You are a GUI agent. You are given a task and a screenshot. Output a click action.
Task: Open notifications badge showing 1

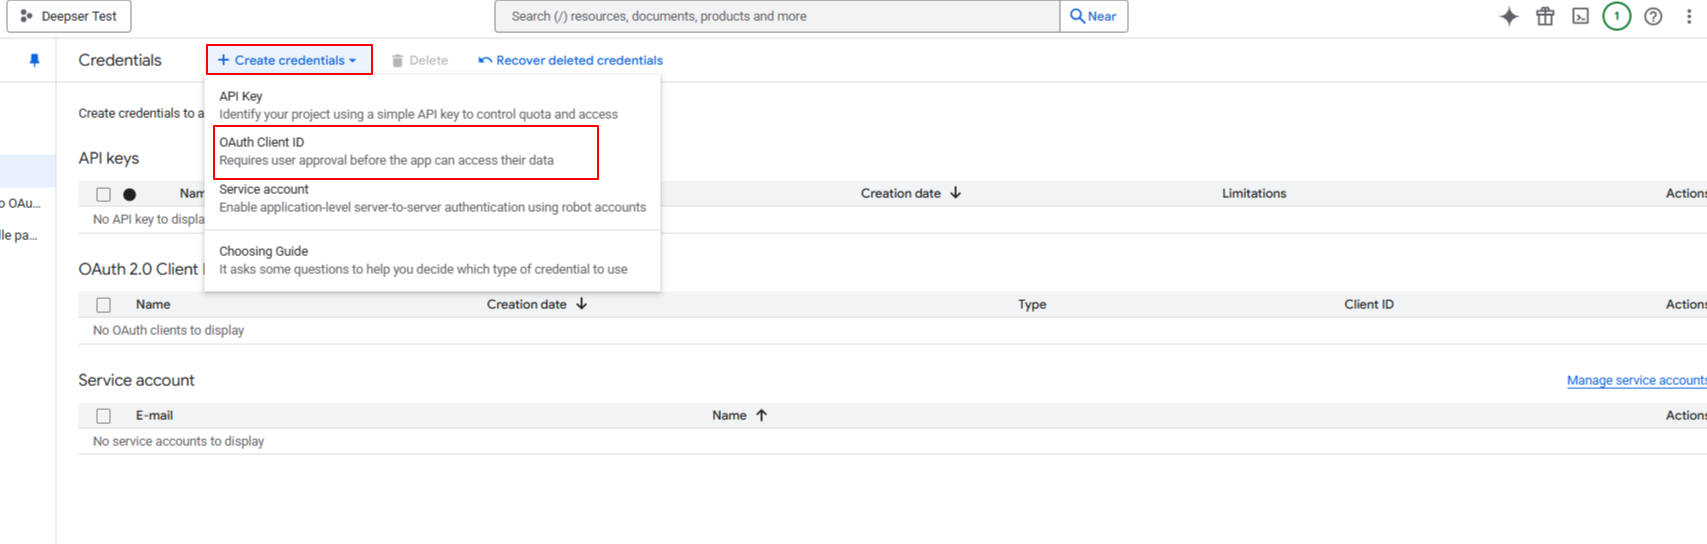pos(1616,16)
